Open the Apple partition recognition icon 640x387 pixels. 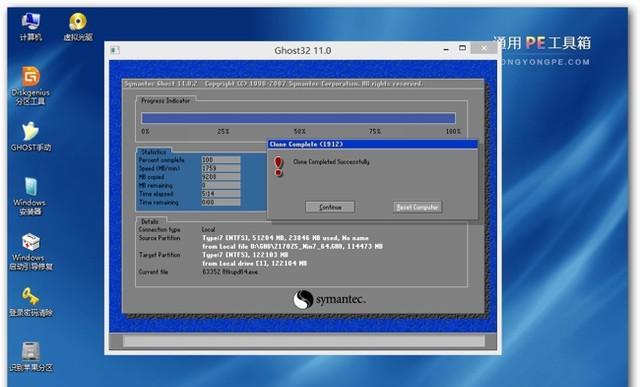[31, 357]
